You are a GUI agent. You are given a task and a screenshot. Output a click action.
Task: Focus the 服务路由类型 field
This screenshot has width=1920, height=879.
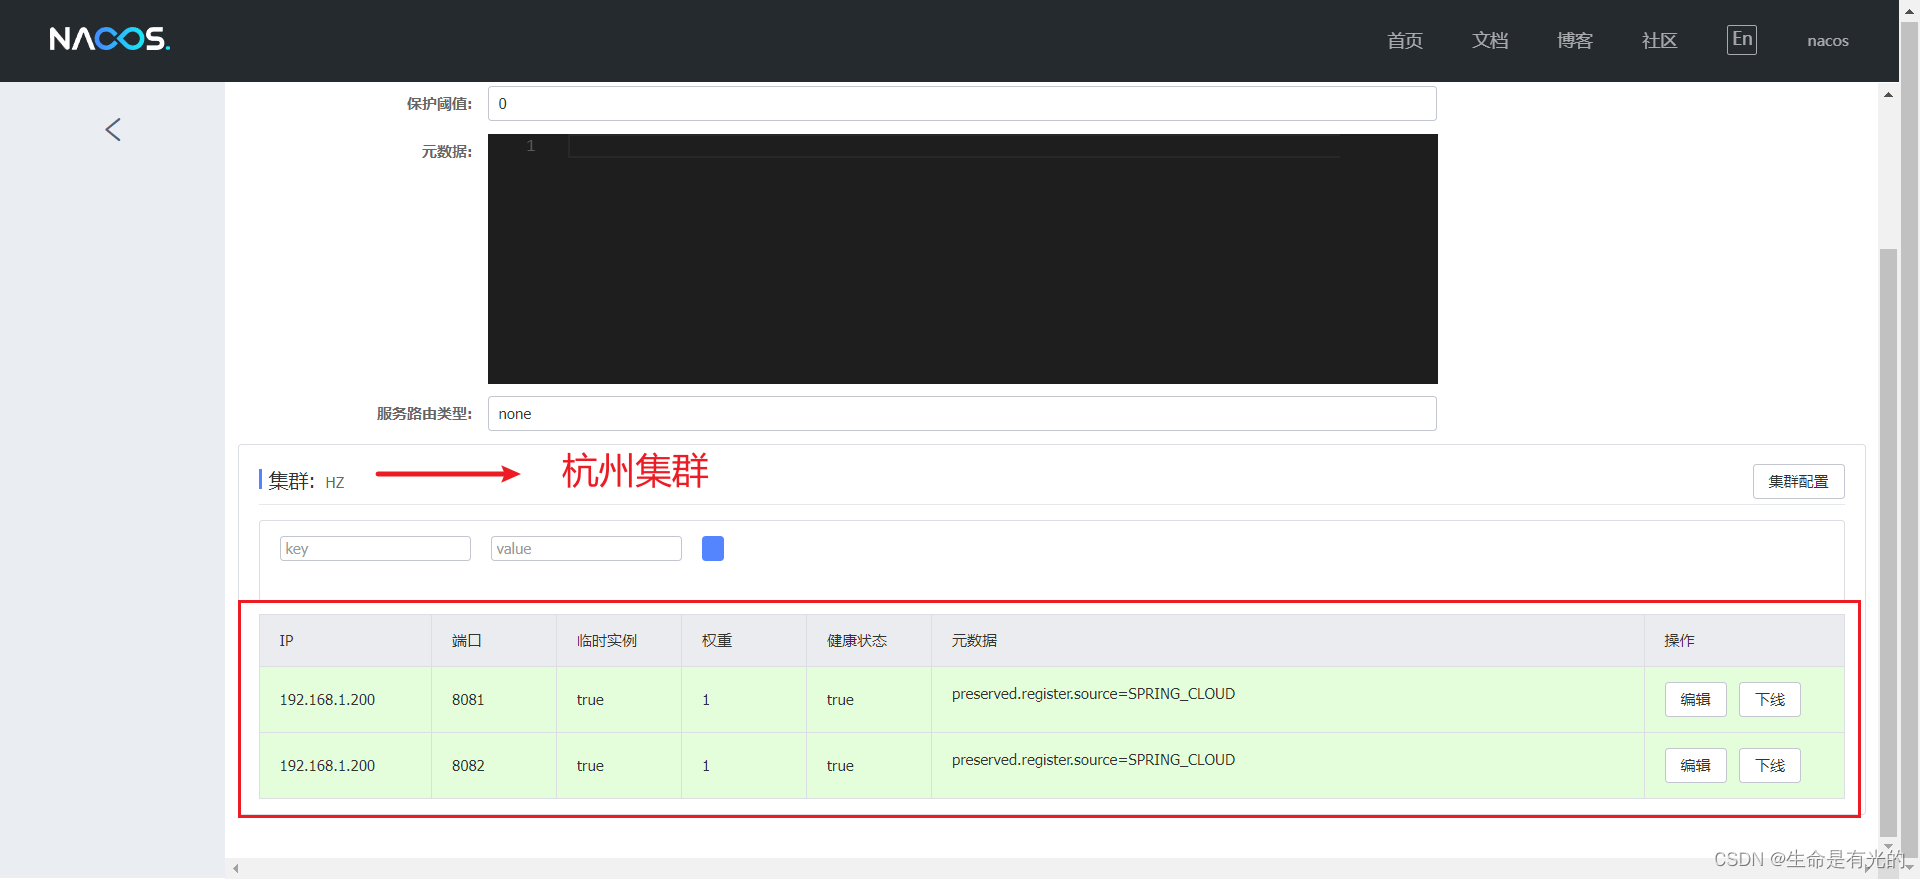[x=962, y=414]
